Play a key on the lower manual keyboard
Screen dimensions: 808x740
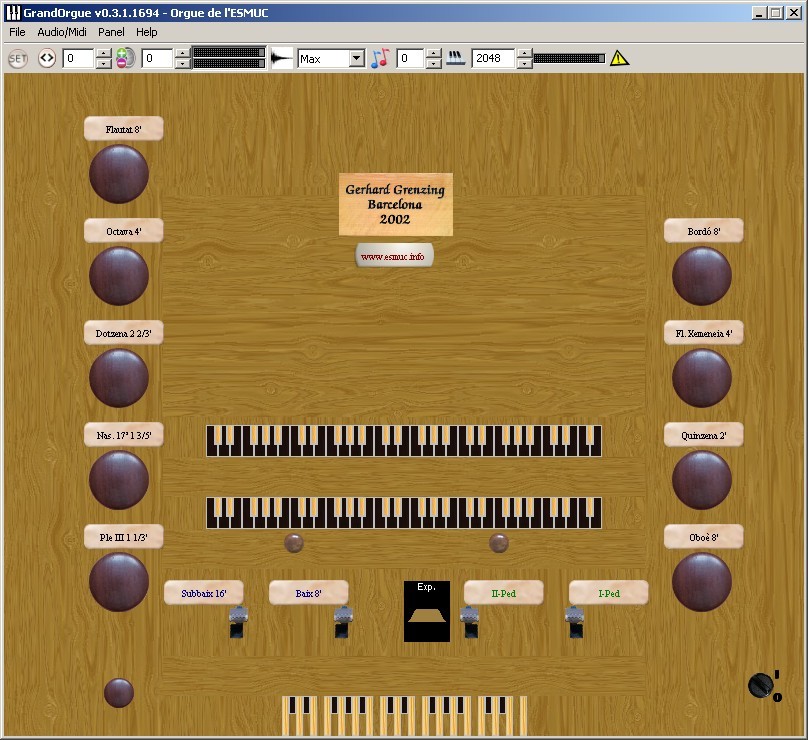pyautogui.click(x=404, y=513)
